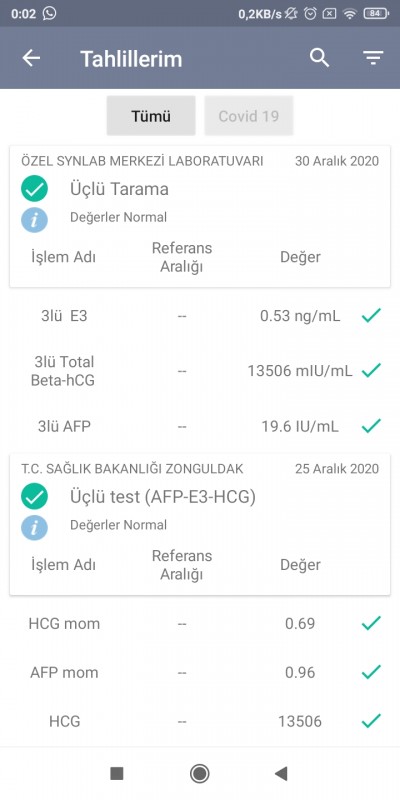
Task: Select the Tümü tab
Action: click(151, 116)
